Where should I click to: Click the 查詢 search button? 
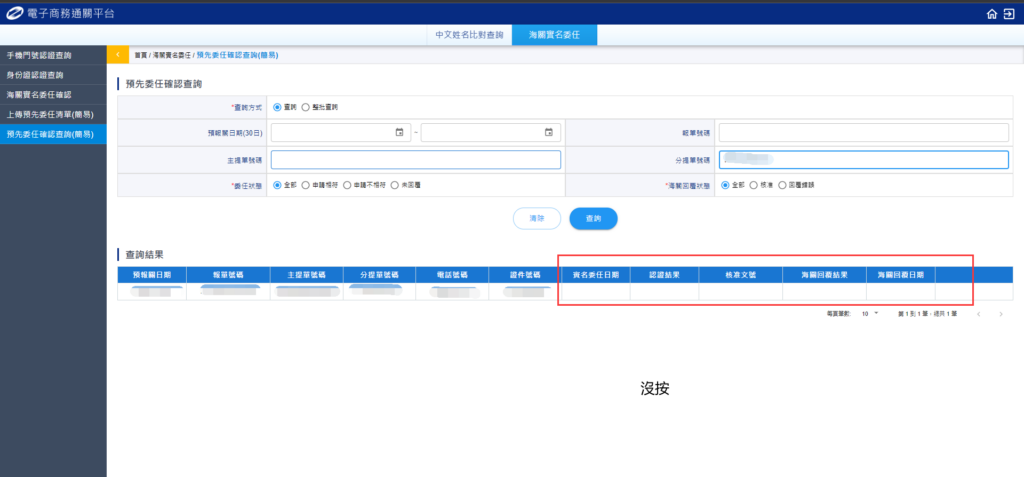[x=593, y=218]
